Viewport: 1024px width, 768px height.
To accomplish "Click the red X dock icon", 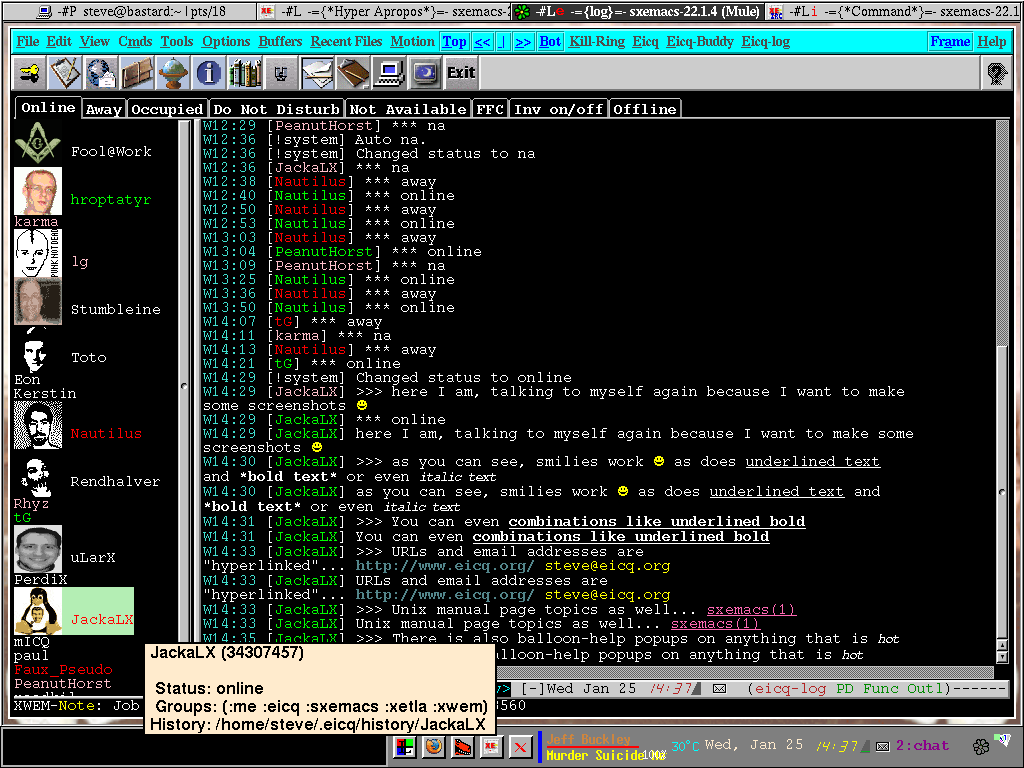I will (x=520, y=746).
